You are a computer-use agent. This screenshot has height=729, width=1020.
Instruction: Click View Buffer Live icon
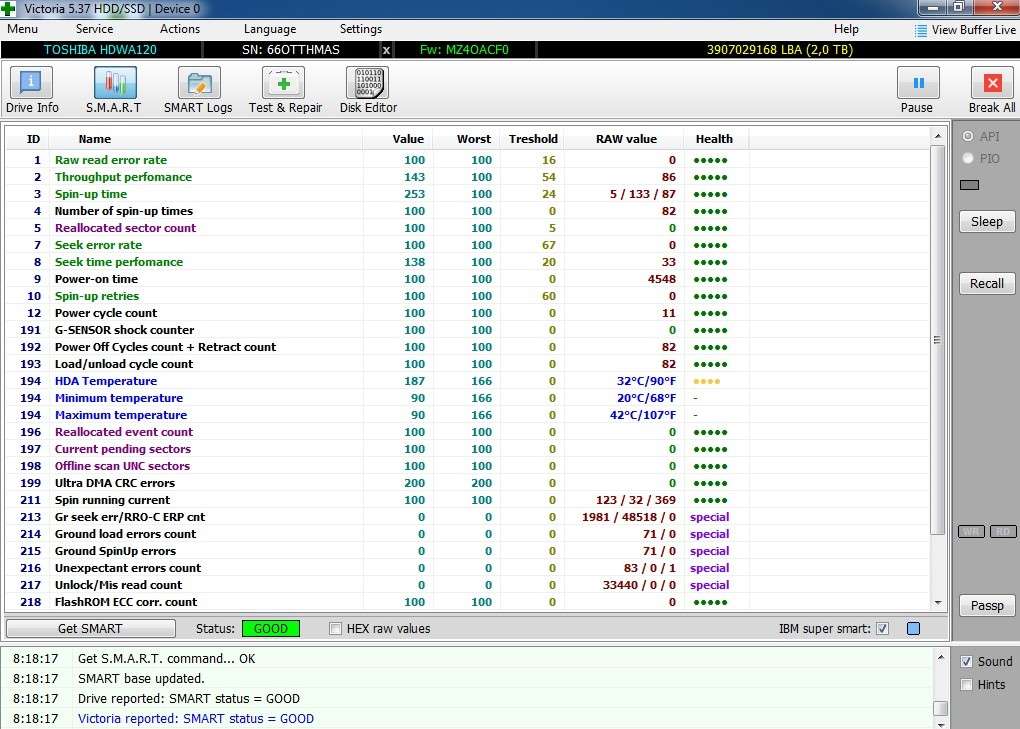[921, 30]
